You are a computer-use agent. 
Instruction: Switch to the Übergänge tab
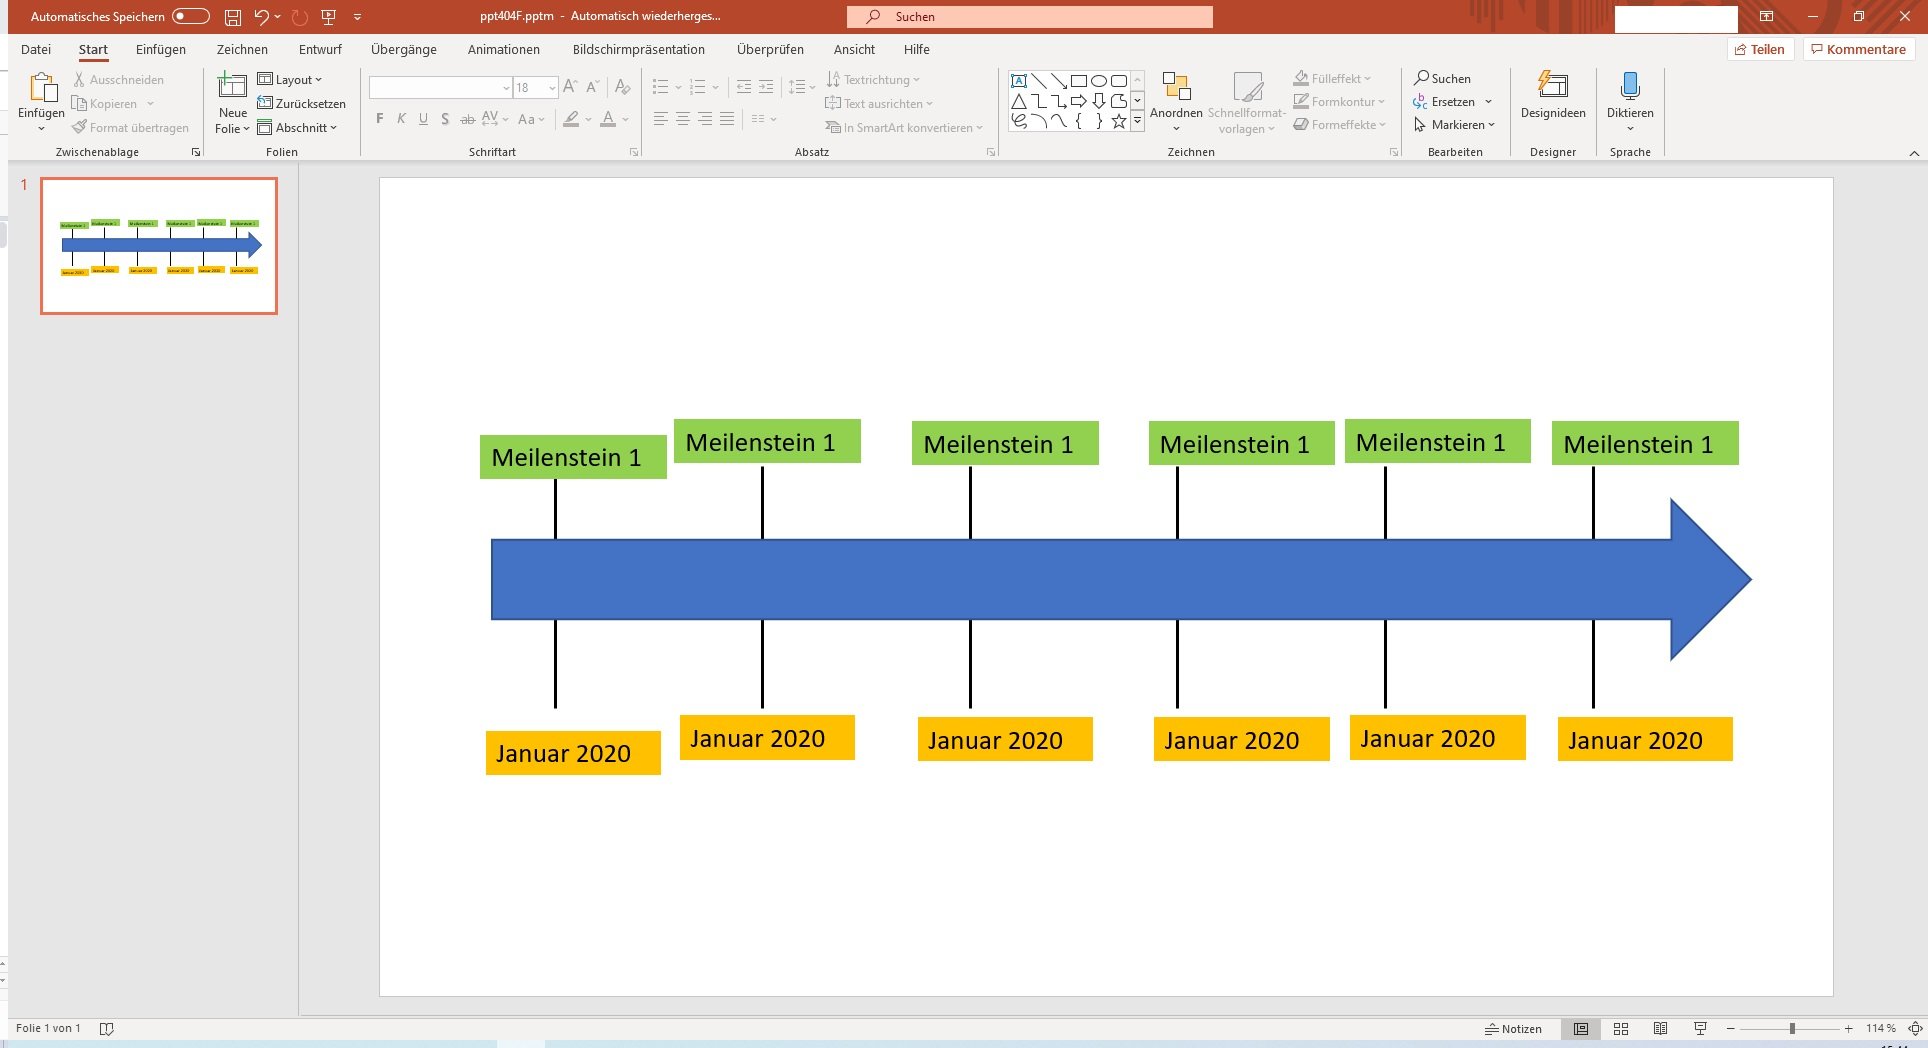[403, 49]
